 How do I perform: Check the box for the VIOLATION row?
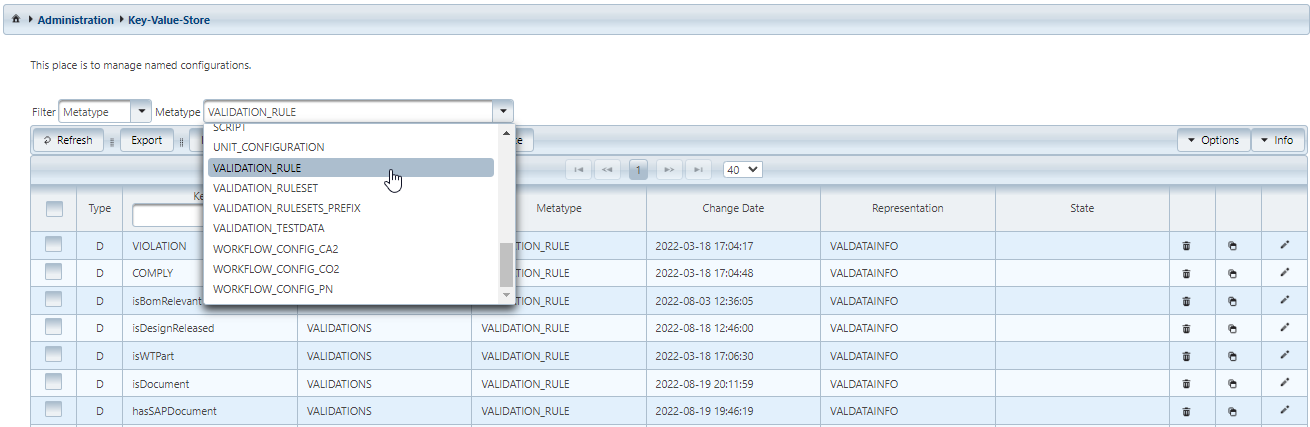[54, 245]
